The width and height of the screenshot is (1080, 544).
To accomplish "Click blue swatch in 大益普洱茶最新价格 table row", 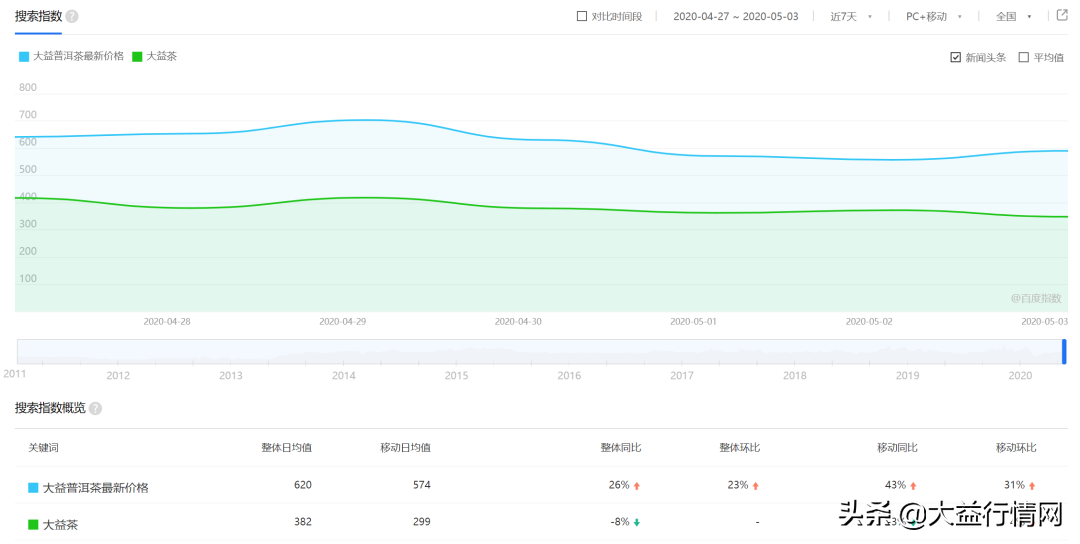I will pyautogui.click(x=33, y=488).
